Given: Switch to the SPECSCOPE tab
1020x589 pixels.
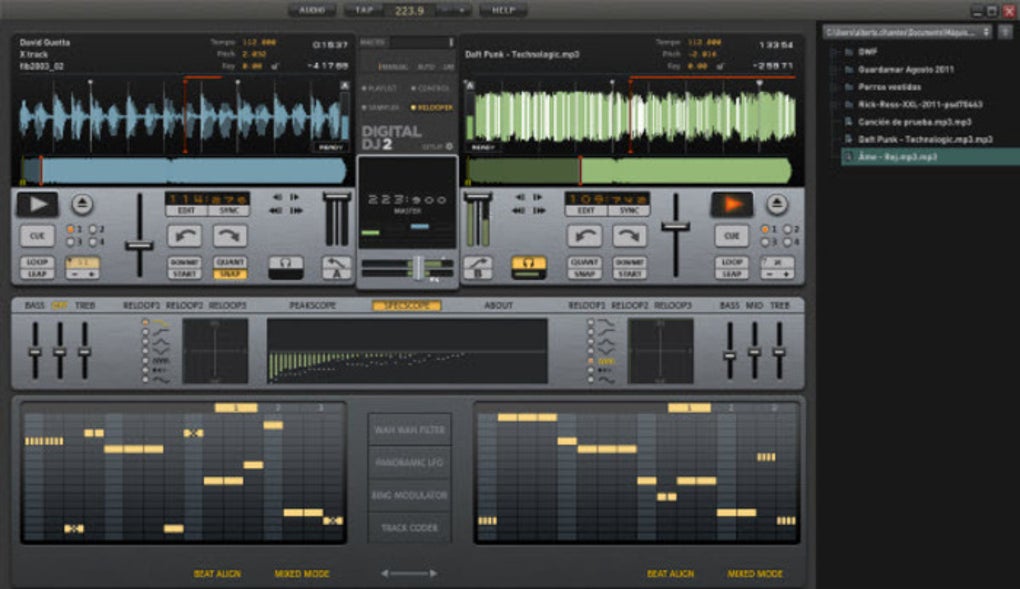Looking at the screenshot, I should 407,305.
